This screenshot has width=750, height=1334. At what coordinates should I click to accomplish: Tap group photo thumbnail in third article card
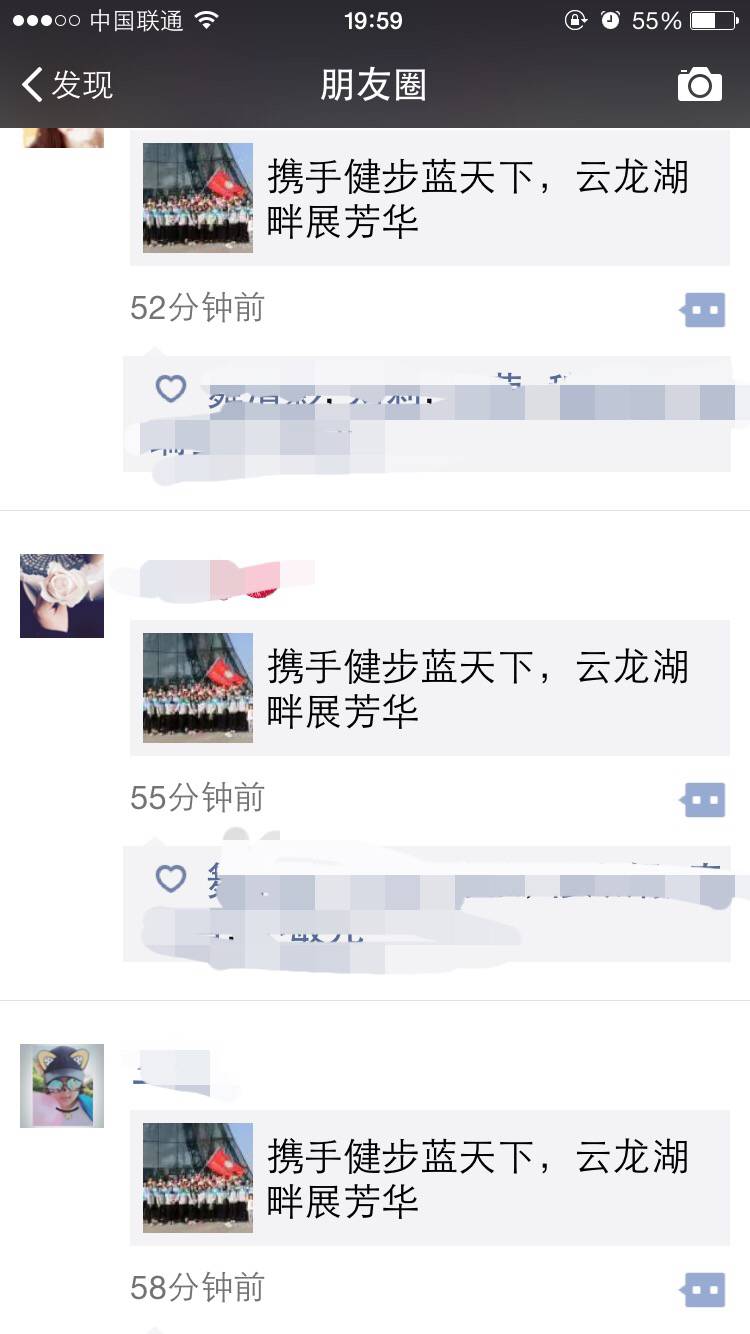pos(198,1178)
